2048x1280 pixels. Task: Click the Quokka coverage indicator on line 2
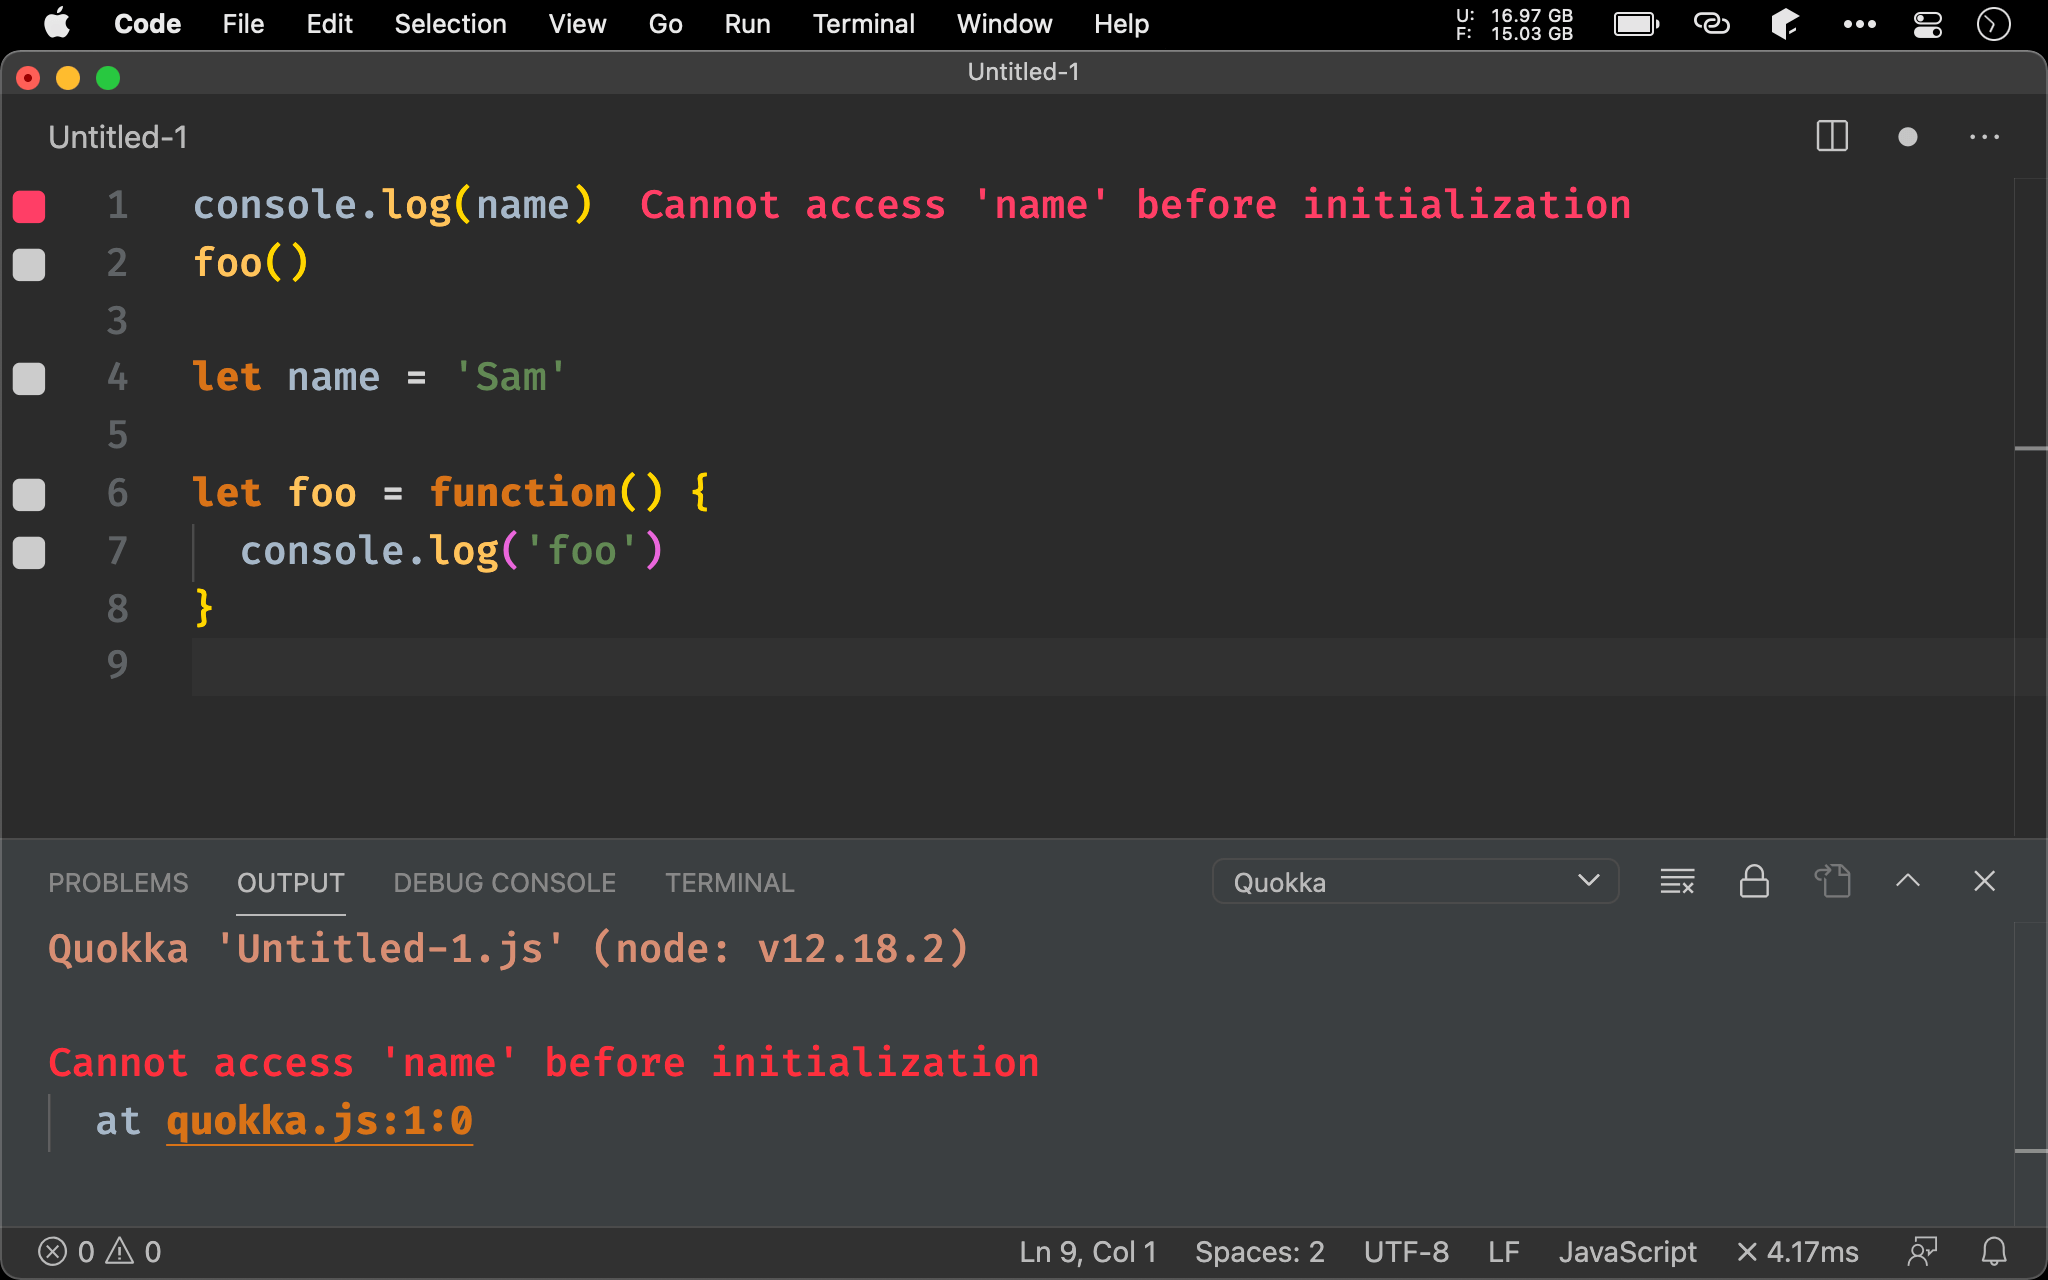click(x=29, y=264)
